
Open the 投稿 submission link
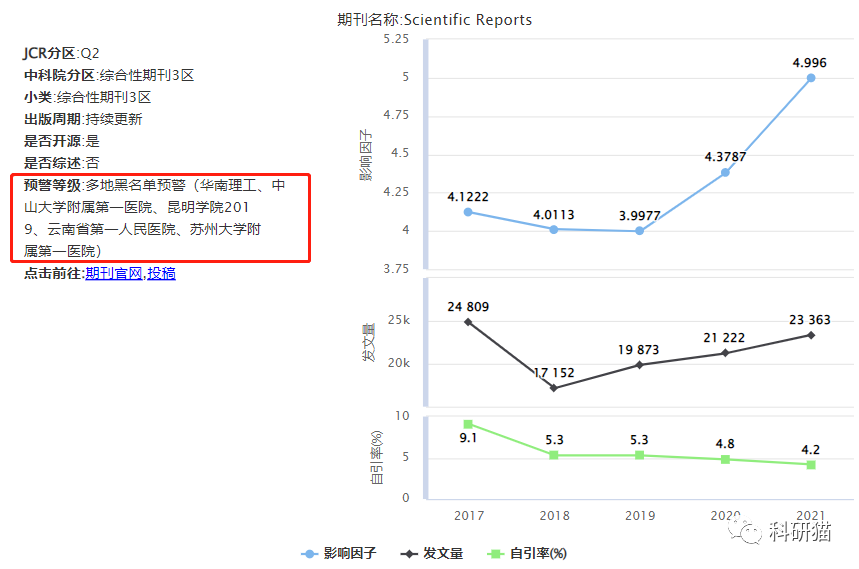[x=161, y=273]
